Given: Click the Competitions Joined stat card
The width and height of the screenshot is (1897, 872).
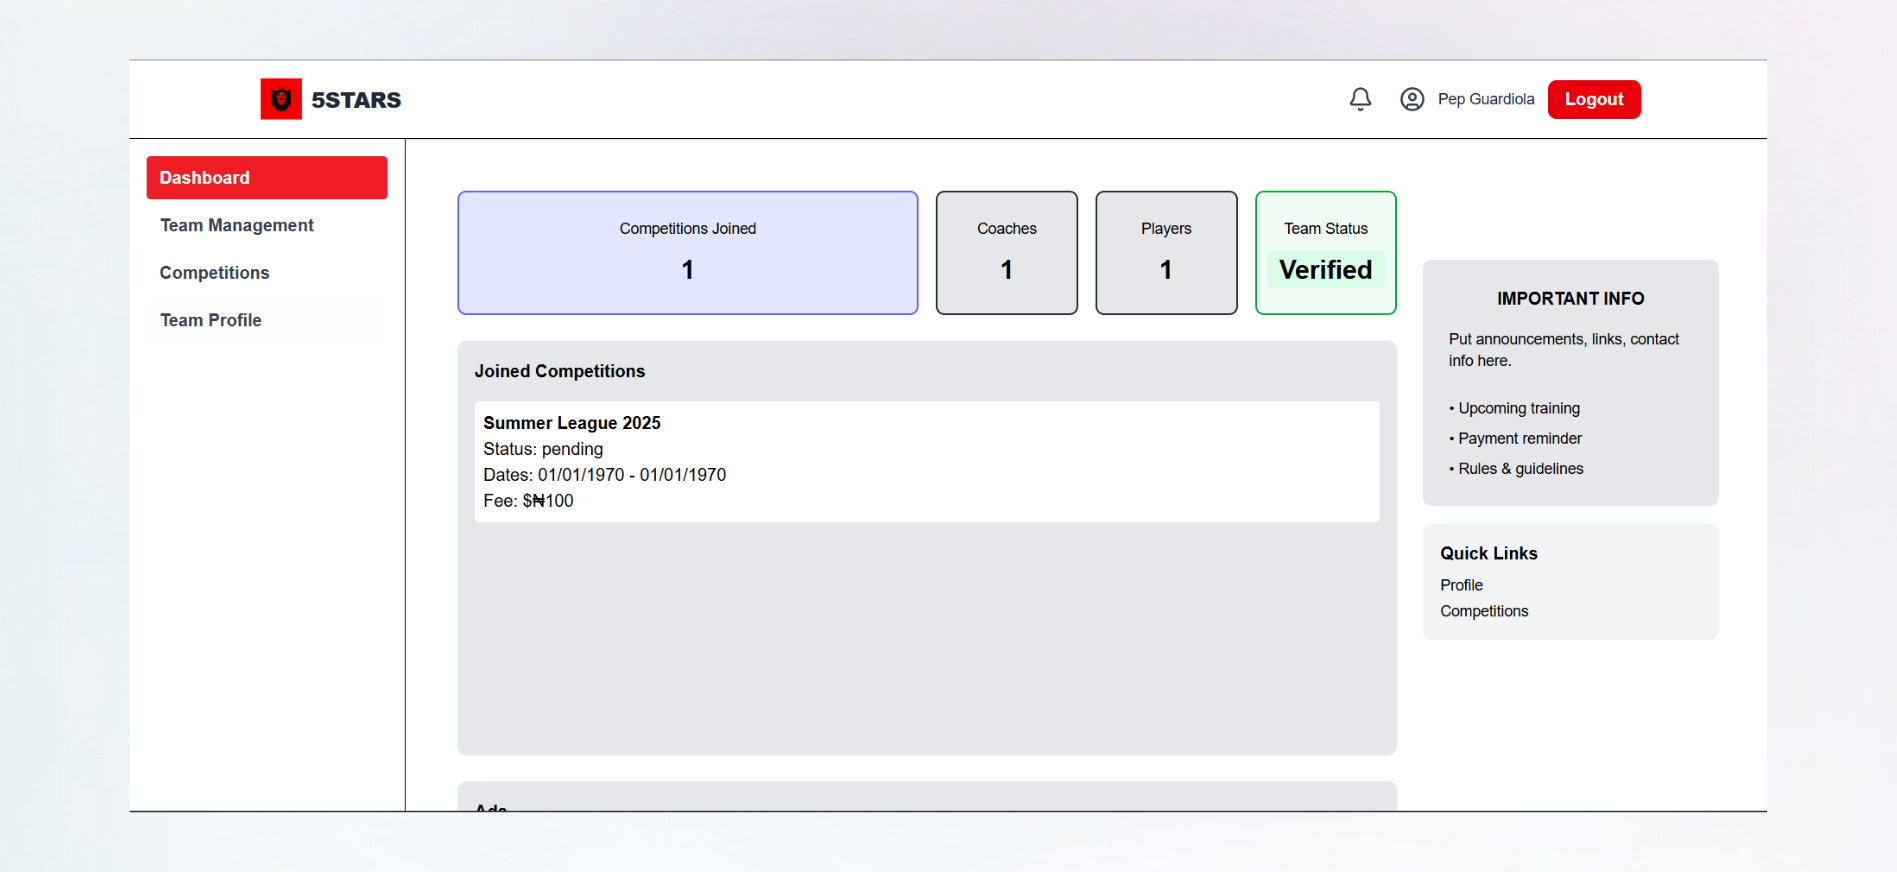Looking at the screenshot, I should 688,253.
